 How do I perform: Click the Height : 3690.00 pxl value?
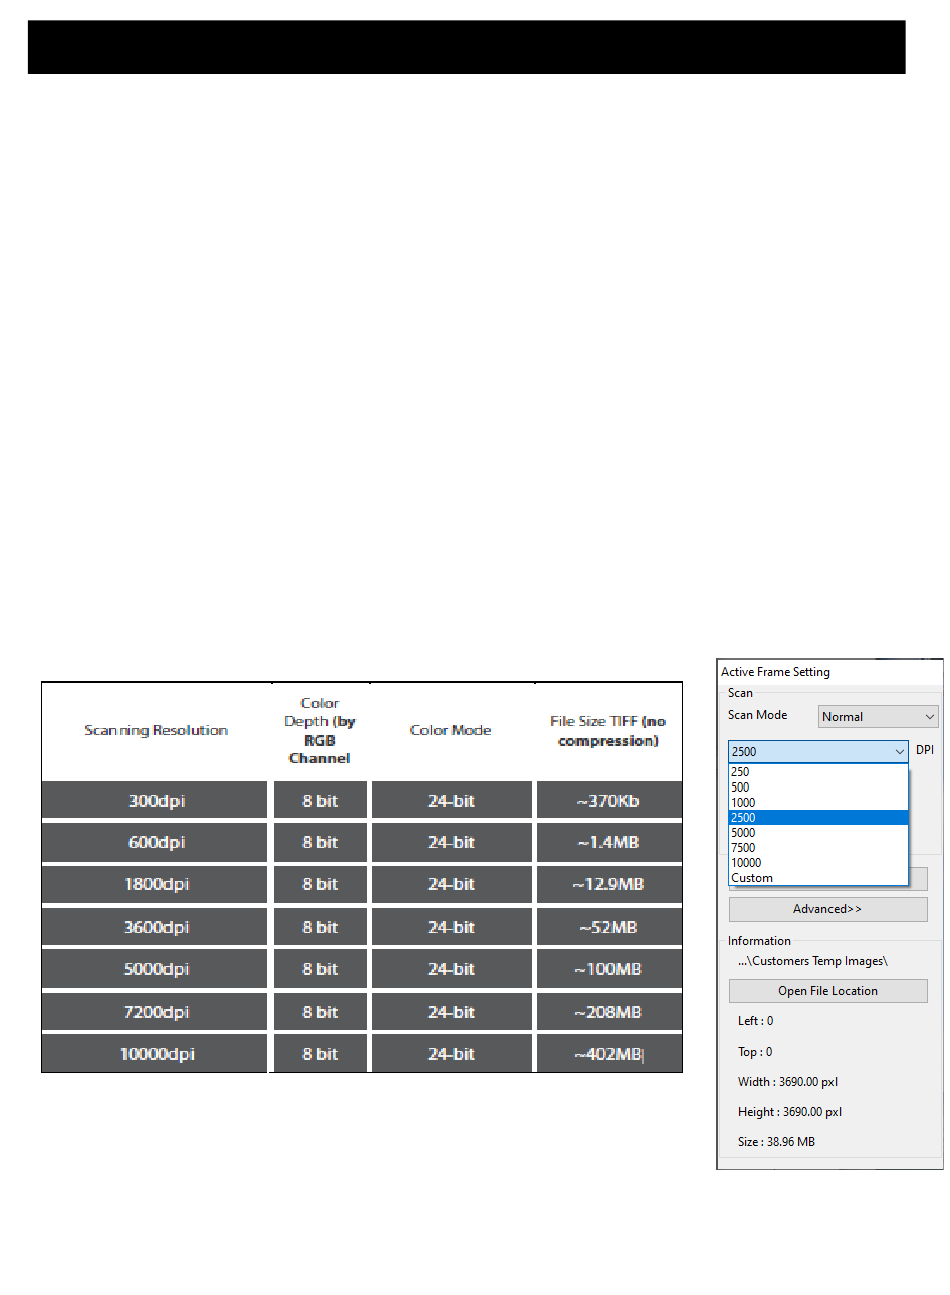click(790, 1111)
